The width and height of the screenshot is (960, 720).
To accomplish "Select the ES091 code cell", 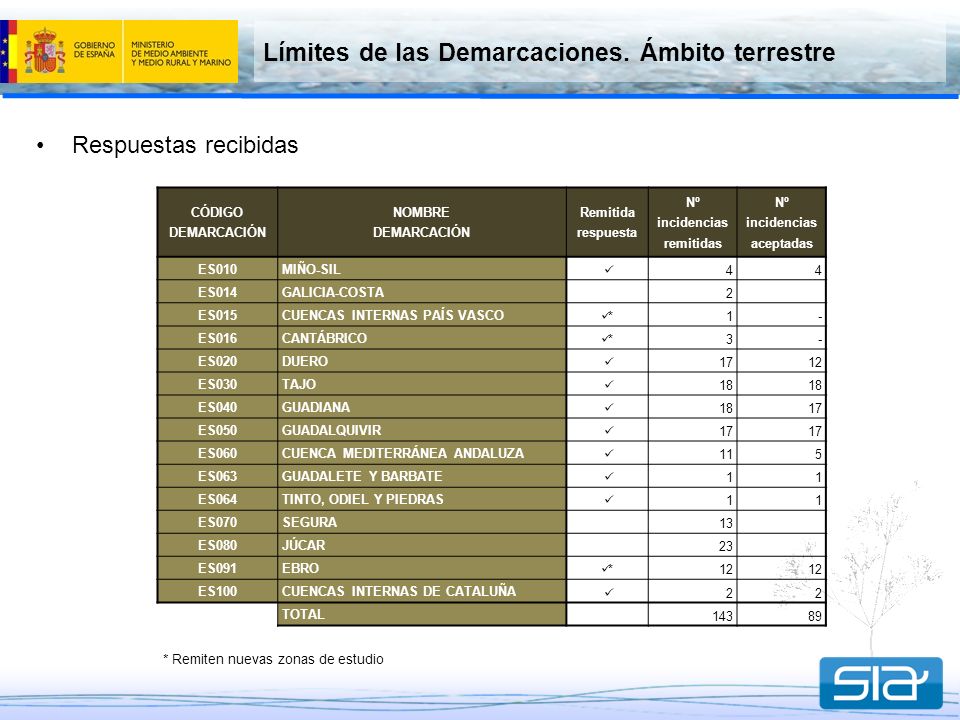I will pos(217,568).
